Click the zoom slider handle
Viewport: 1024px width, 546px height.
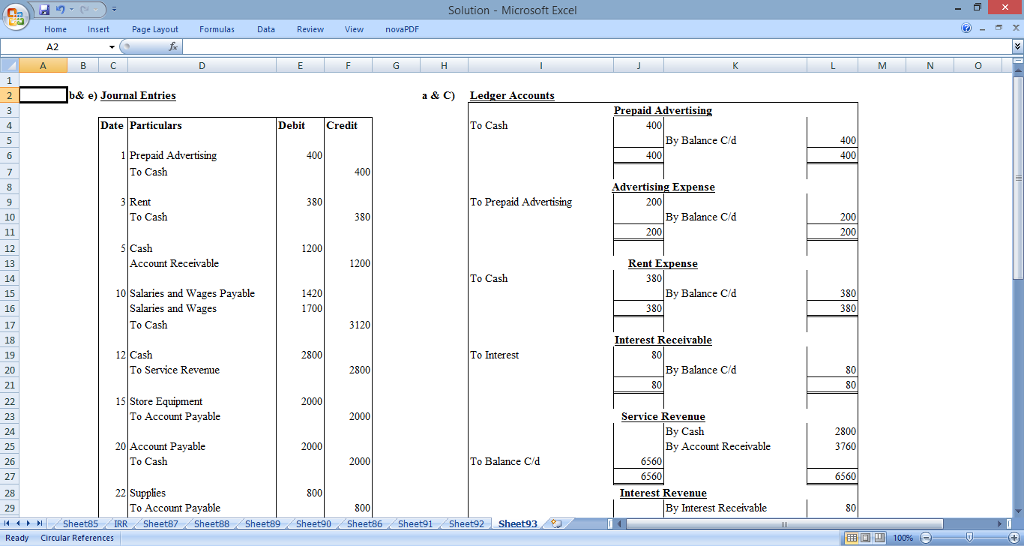click(969, 538)
